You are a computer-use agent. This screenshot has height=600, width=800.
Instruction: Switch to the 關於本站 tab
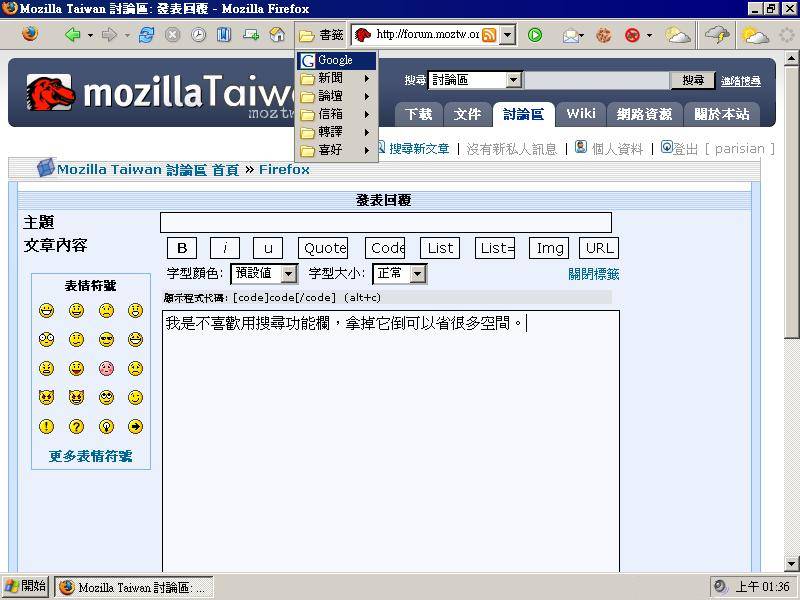721,114
